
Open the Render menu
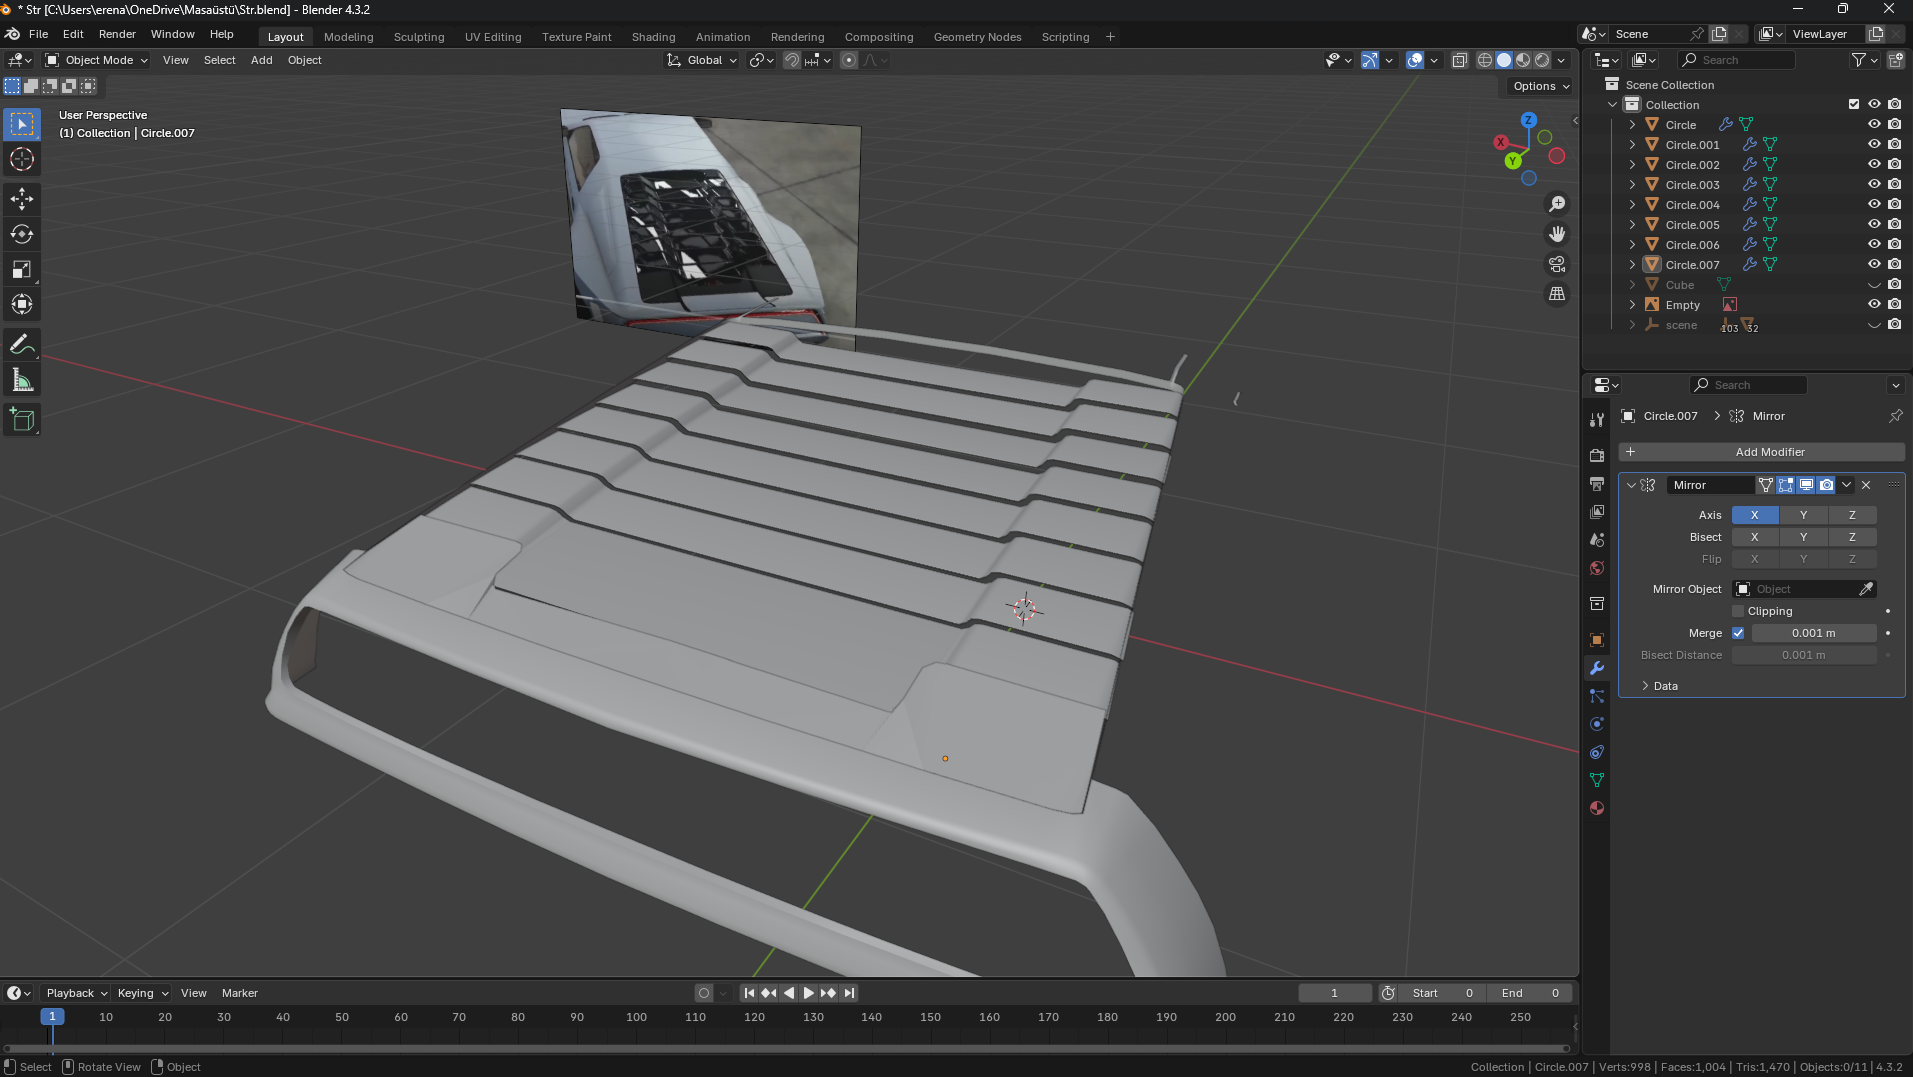click(x=117, y=34)
